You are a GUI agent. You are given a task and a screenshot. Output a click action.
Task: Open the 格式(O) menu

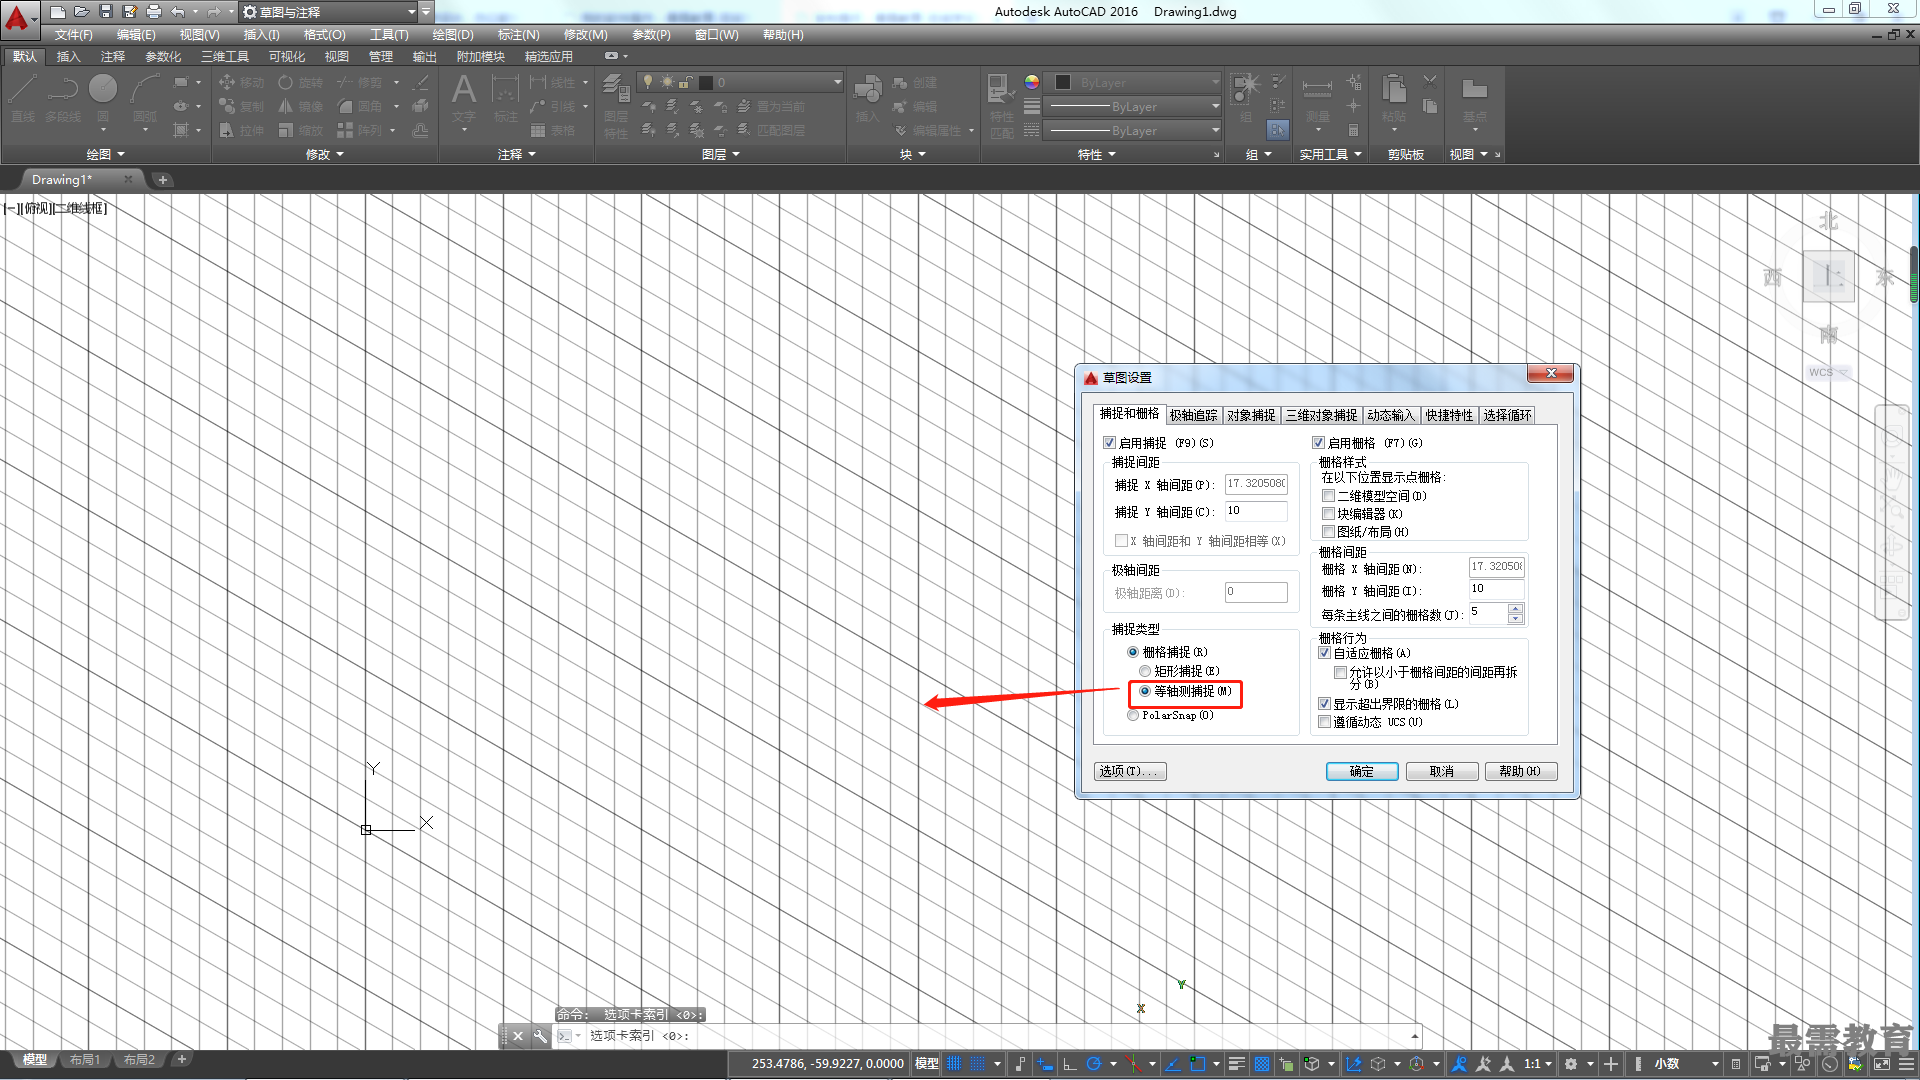(324, 35)
